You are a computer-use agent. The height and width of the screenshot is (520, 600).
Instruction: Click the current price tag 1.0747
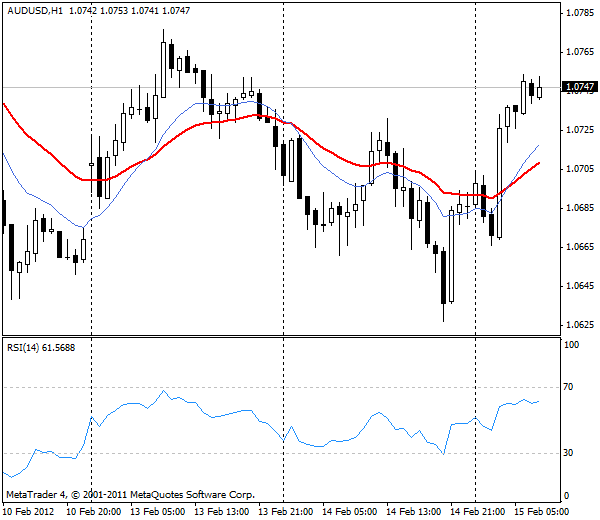[580, 87]
